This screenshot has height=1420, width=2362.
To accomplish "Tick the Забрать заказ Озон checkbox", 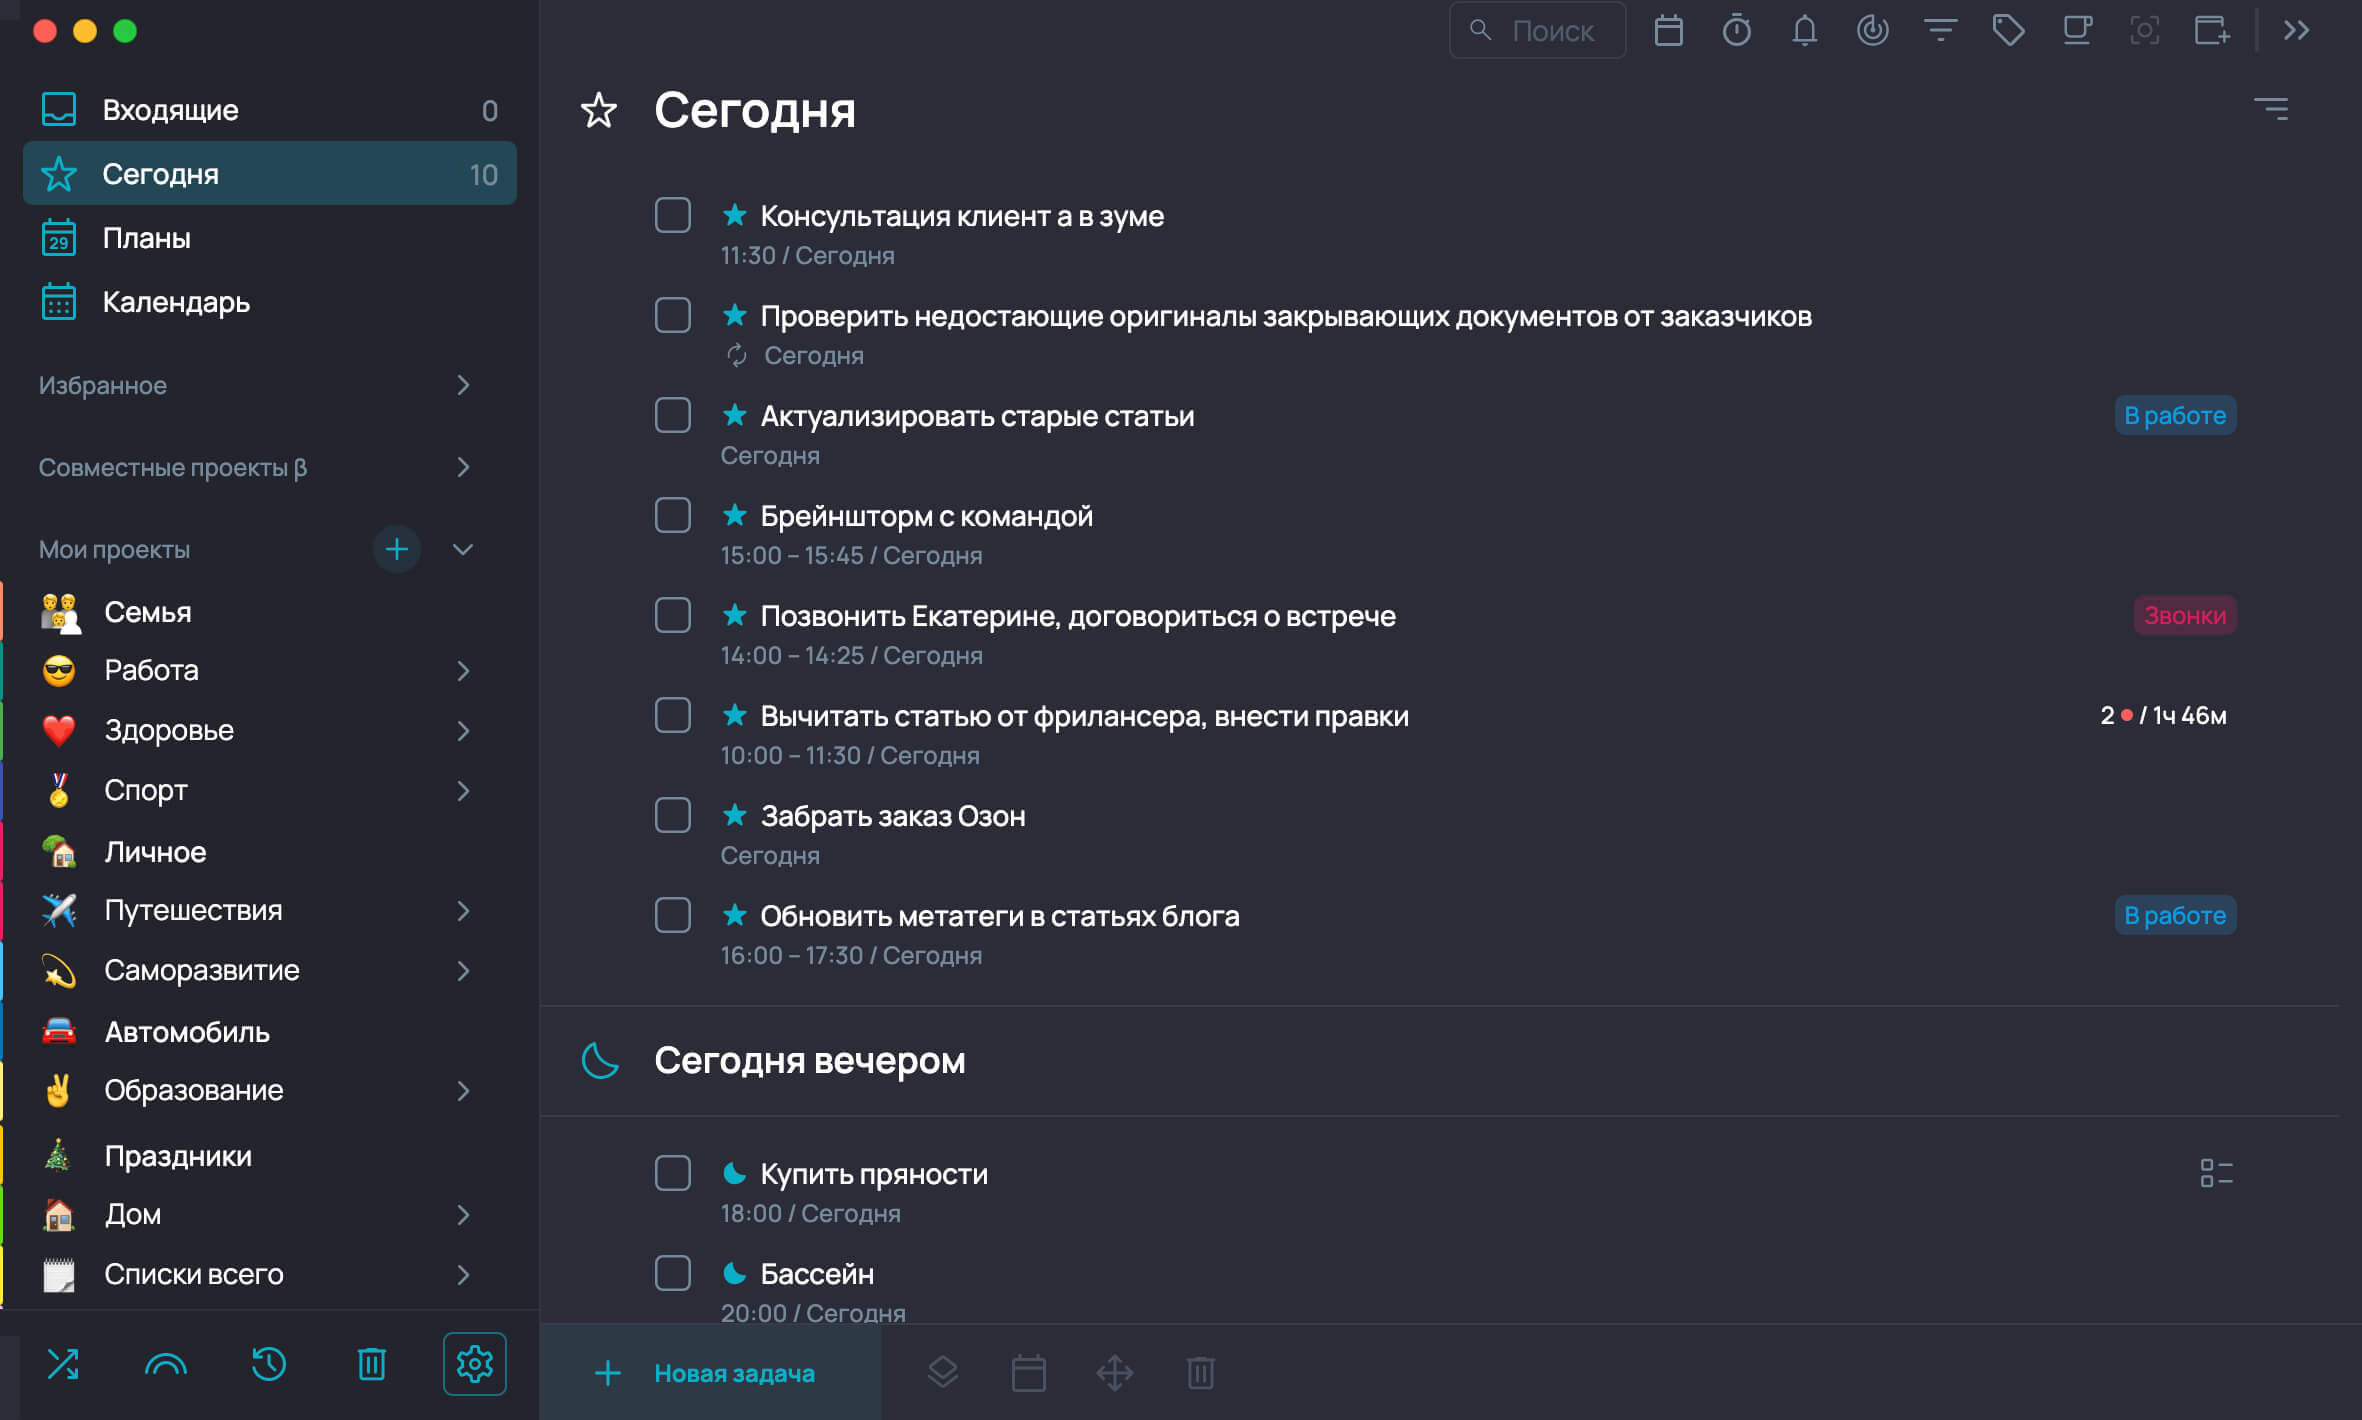I will point(672,815).
